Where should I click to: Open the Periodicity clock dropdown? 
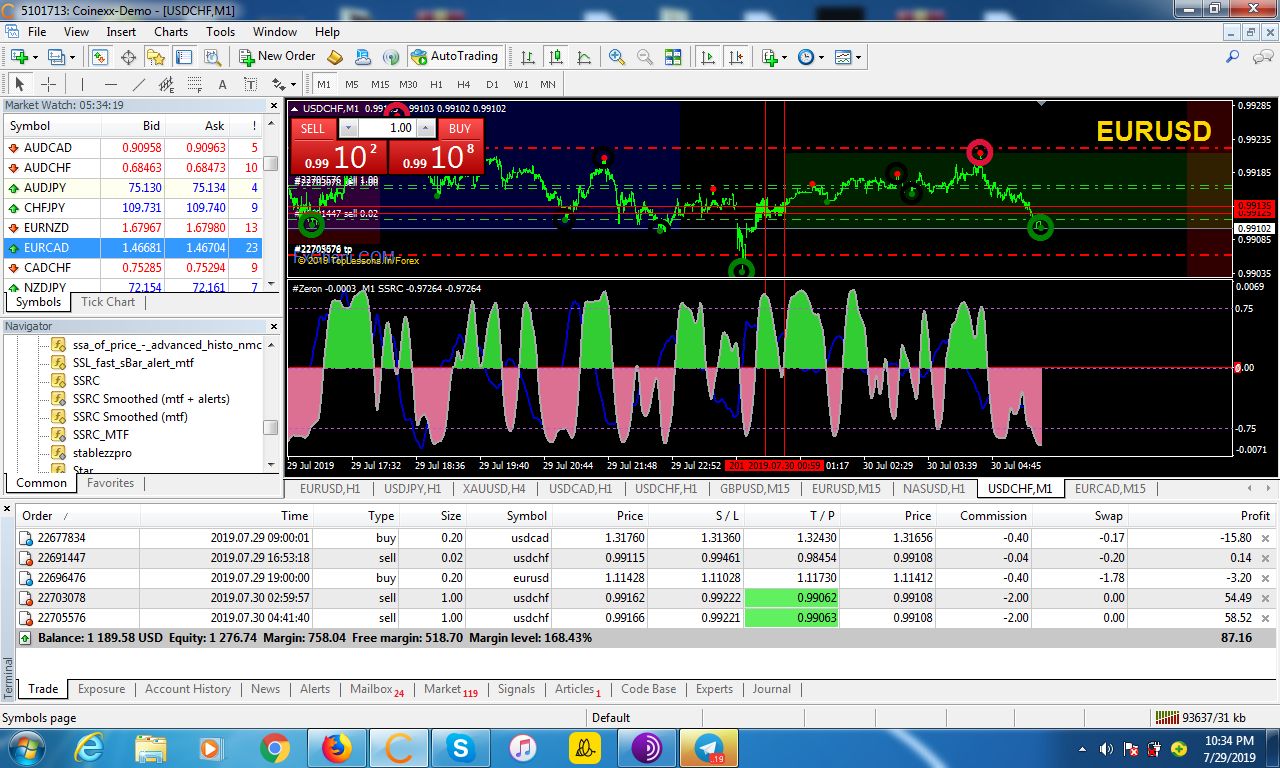pos(810,57)
